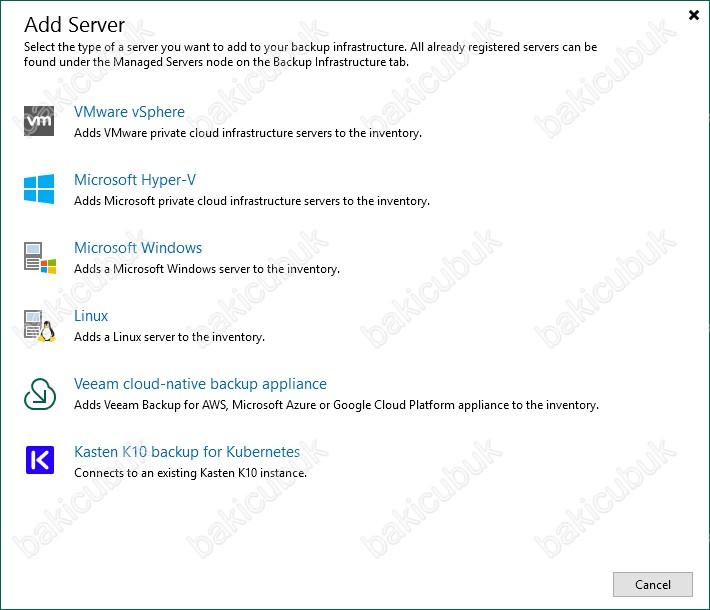The image size is (710, 610).
Task: Choose the Microsoft Hyper-V link
Action: [x=135, y=180]
